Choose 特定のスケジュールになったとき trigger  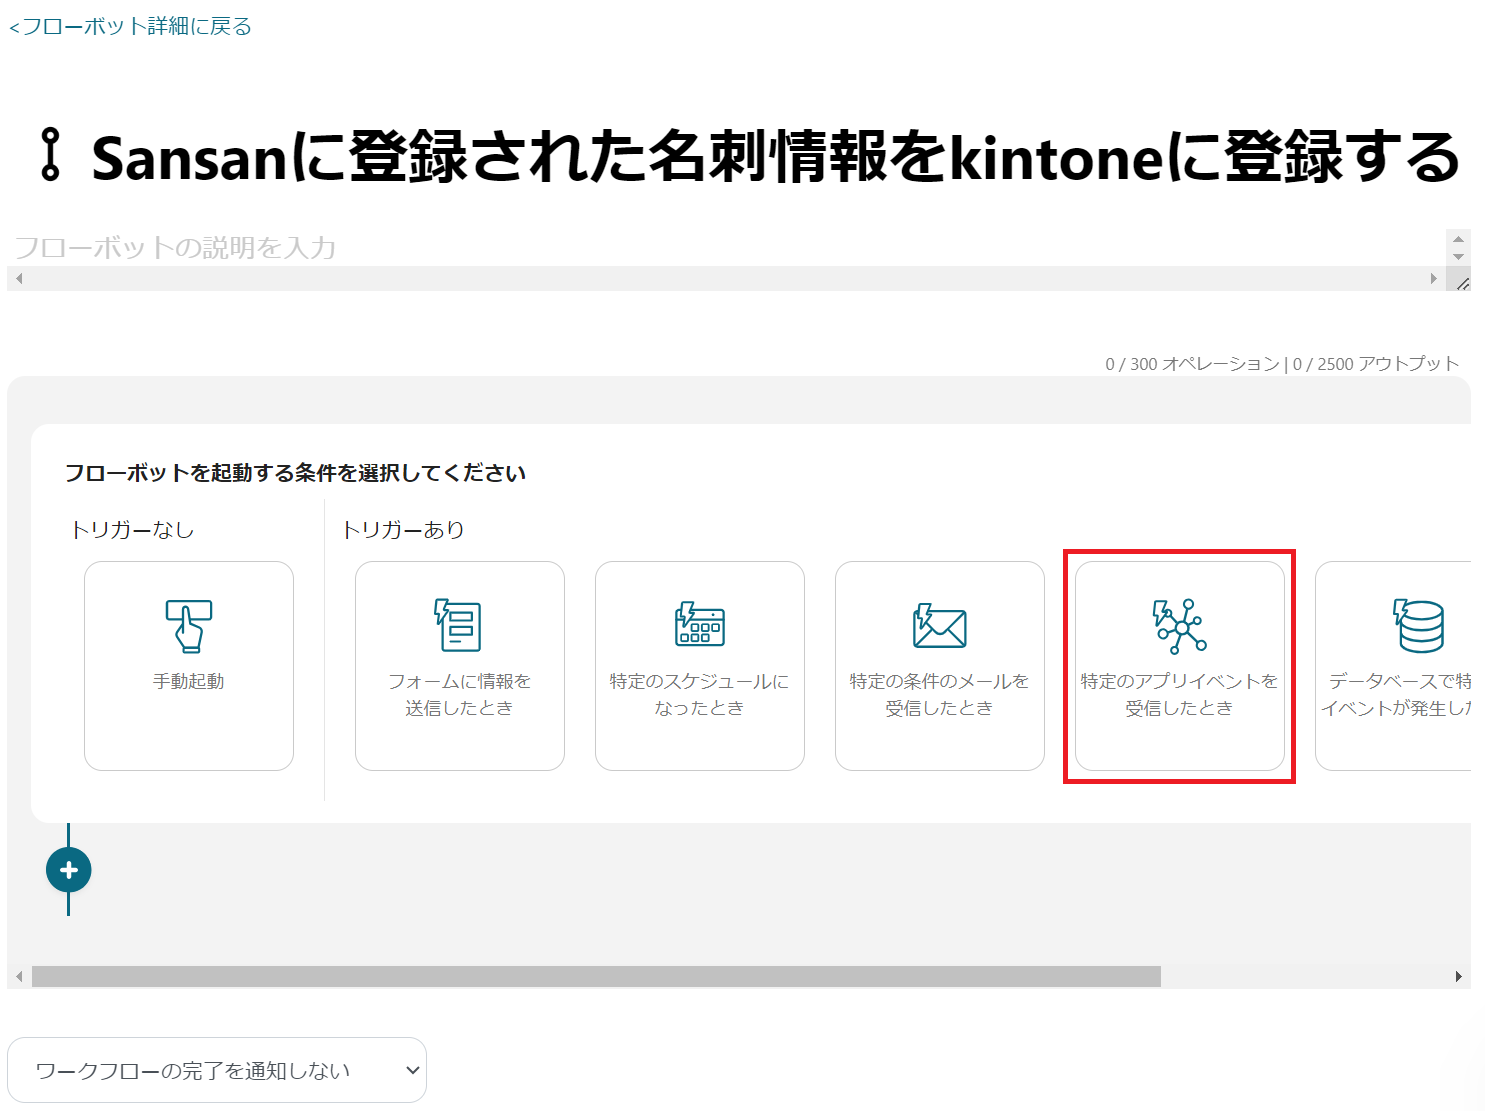(700, 666)
